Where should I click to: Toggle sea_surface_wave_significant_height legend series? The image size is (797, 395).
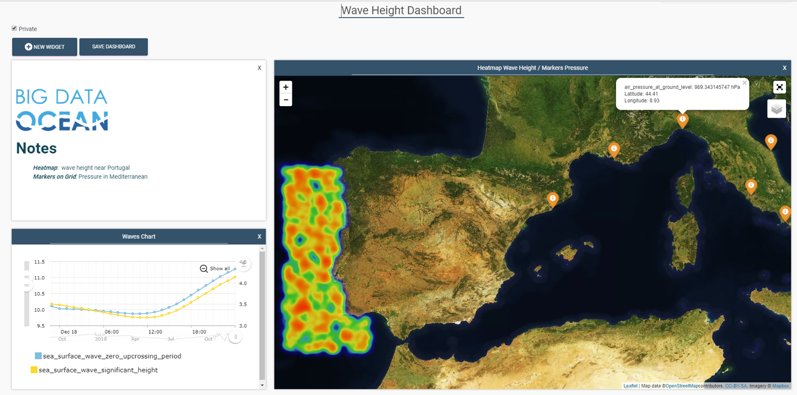(x=94, y=370)
